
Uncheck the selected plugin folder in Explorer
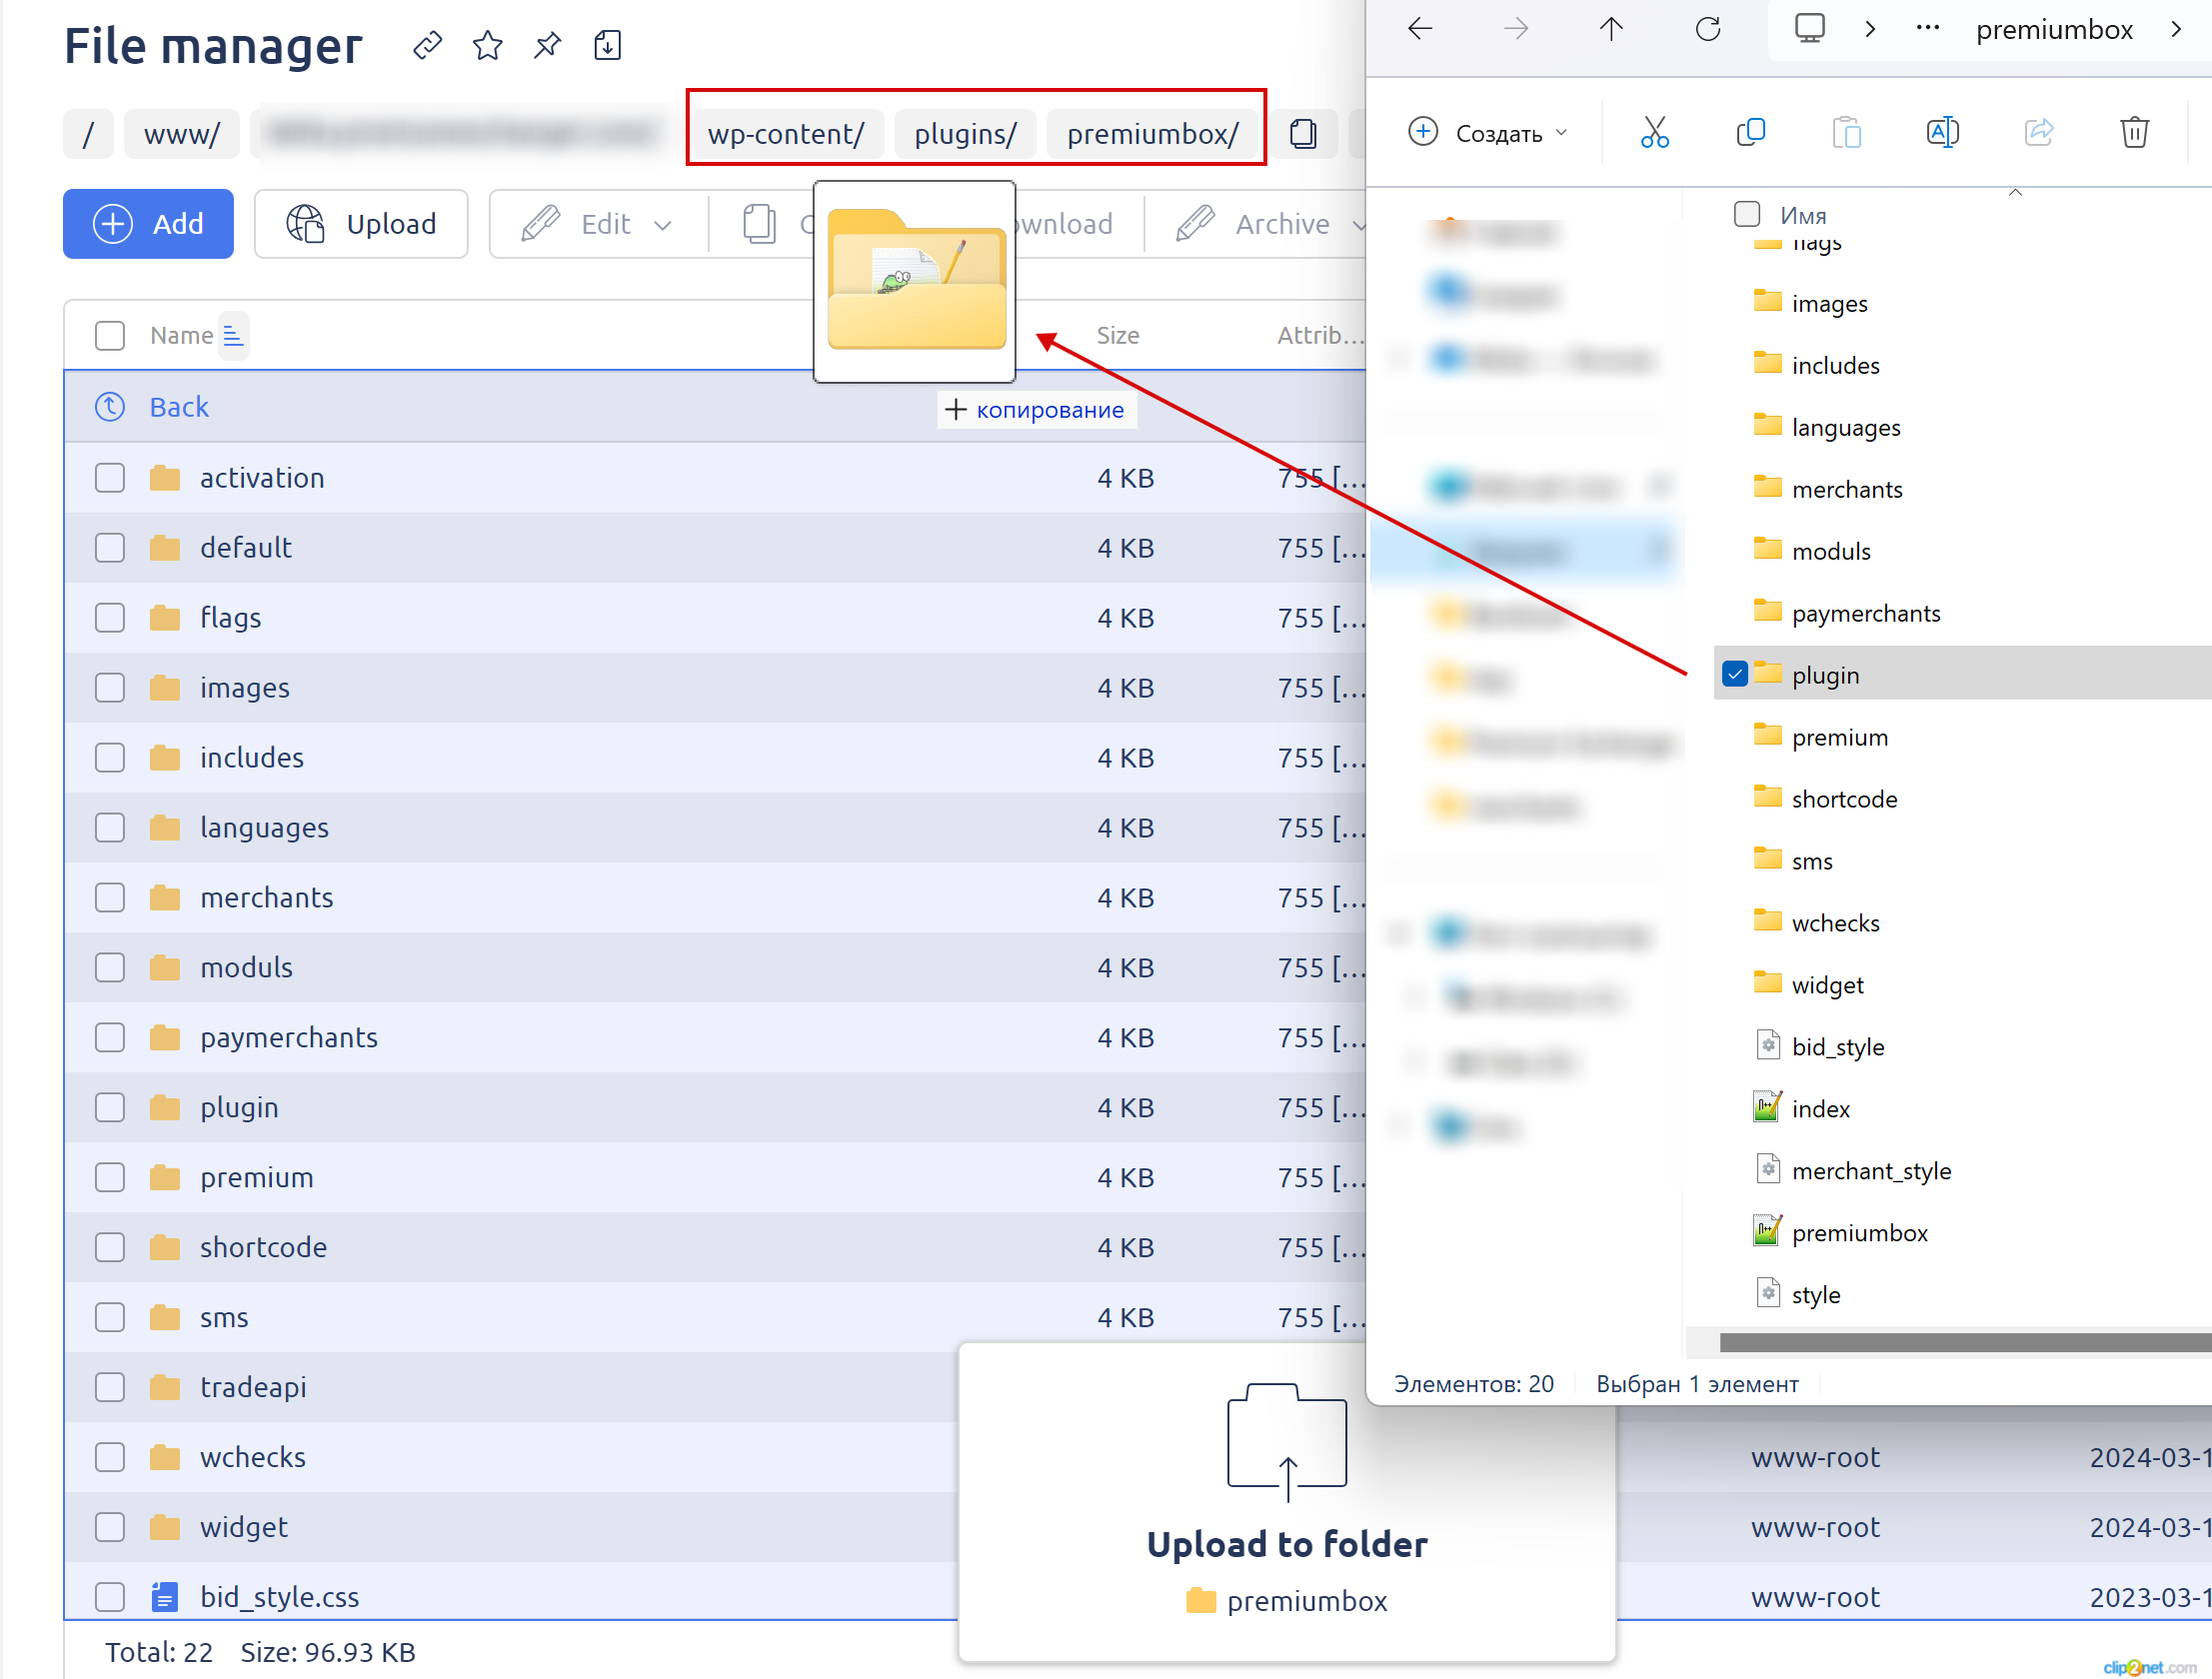(1735, 675)
